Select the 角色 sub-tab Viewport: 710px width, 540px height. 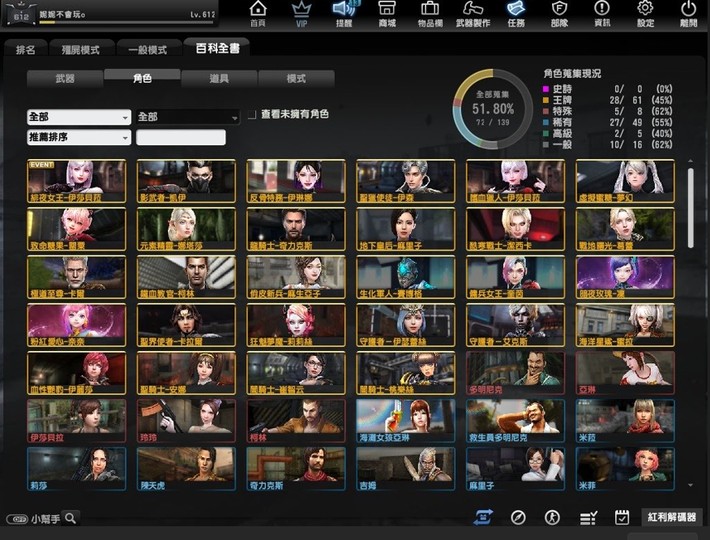[x=142, y=78]
